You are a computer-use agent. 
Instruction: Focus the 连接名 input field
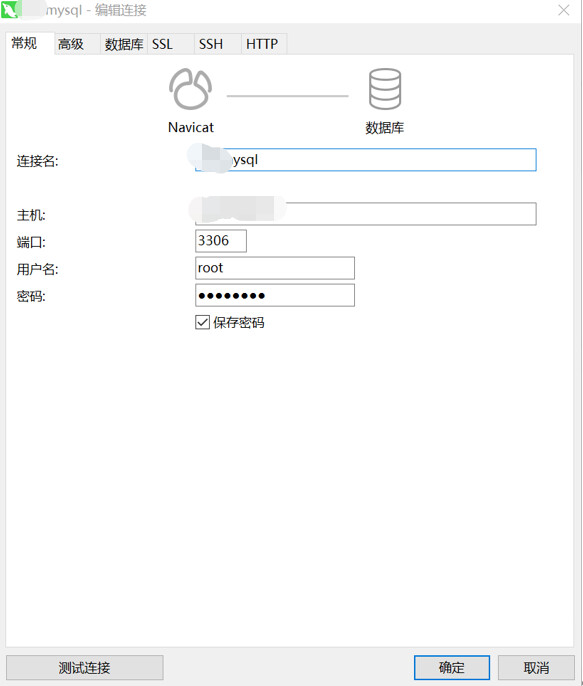pyautogui.click(x=366, y=160)
